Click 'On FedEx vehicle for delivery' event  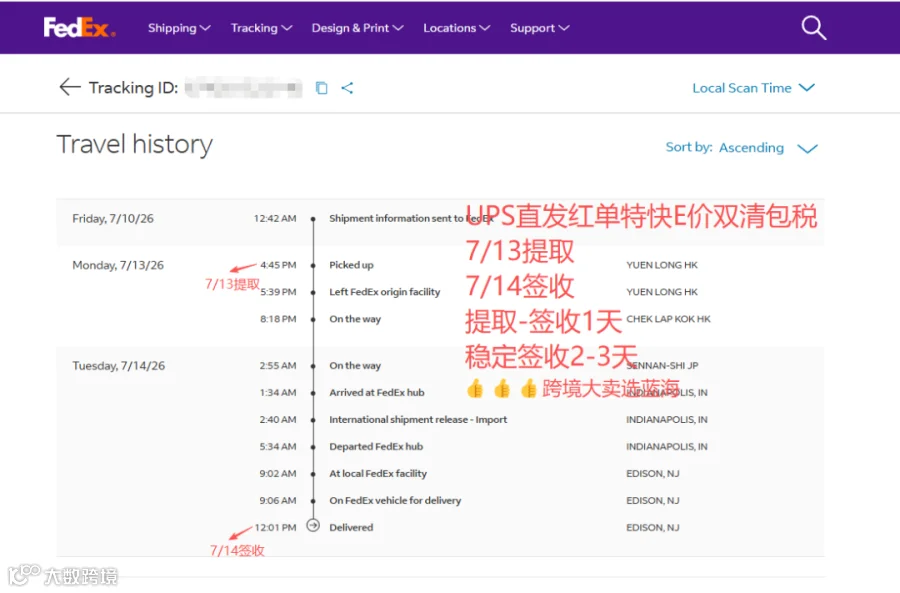click(x=395, y=500)
